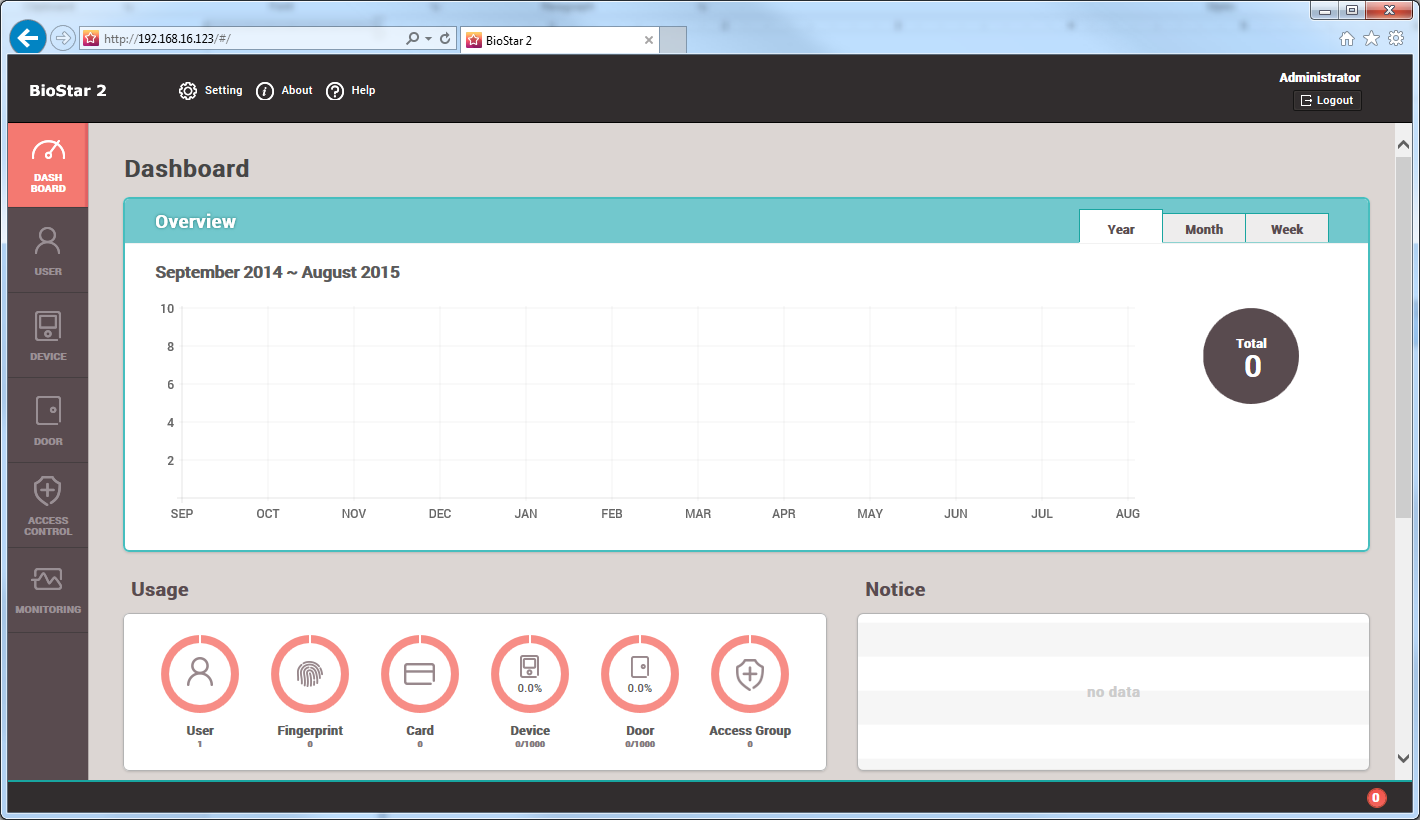The width and height of the screenshot is (1420, 820).
Task: Click the Logout button
Action: 1327,101
